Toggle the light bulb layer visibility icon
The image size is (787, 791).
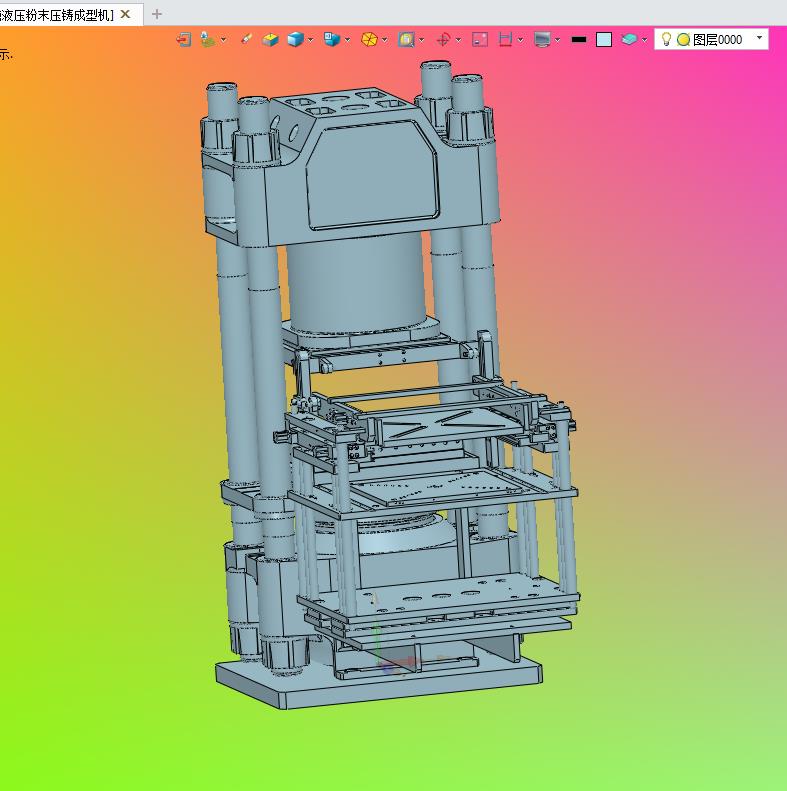coord(666,39)
